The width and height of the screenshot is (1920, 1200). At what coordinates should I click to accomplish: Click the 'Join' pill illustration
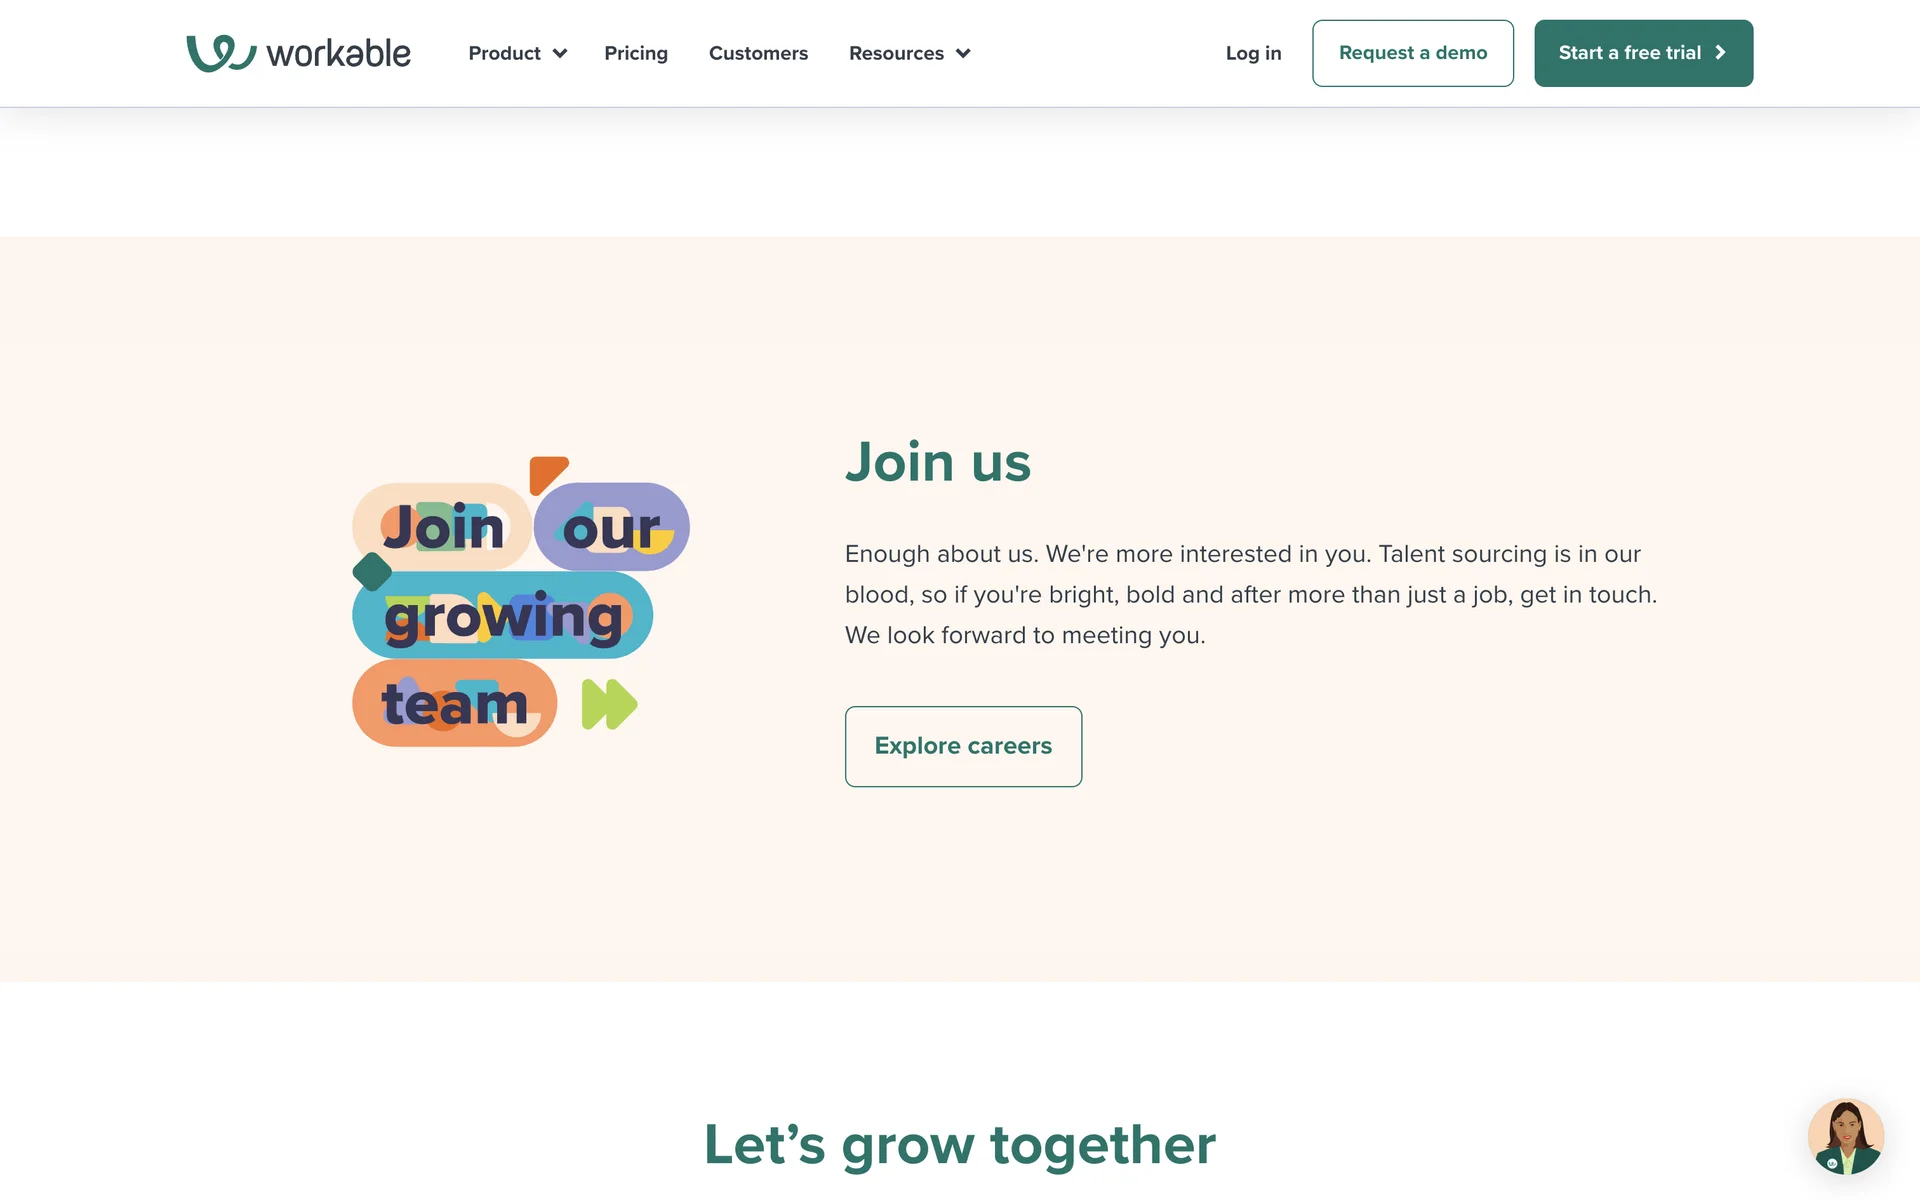(x=441, y=527)
